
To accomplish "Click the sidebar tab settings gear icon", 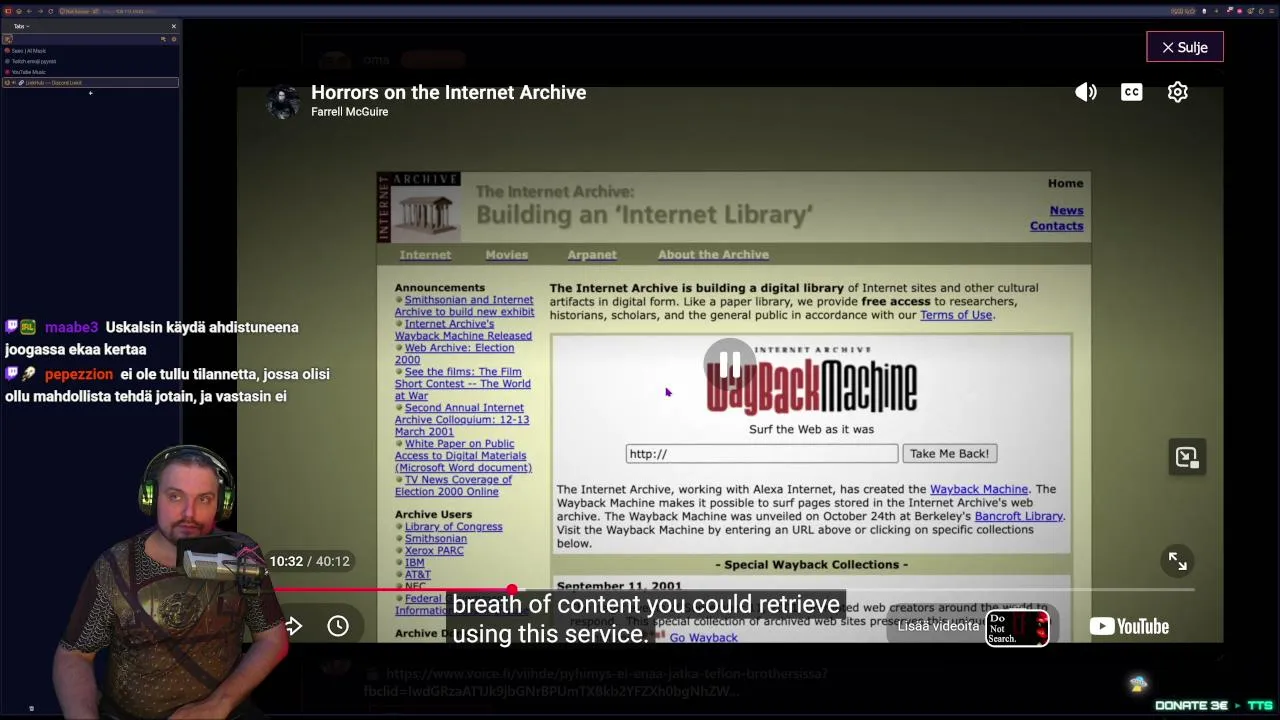I will [x=173, y=39].
